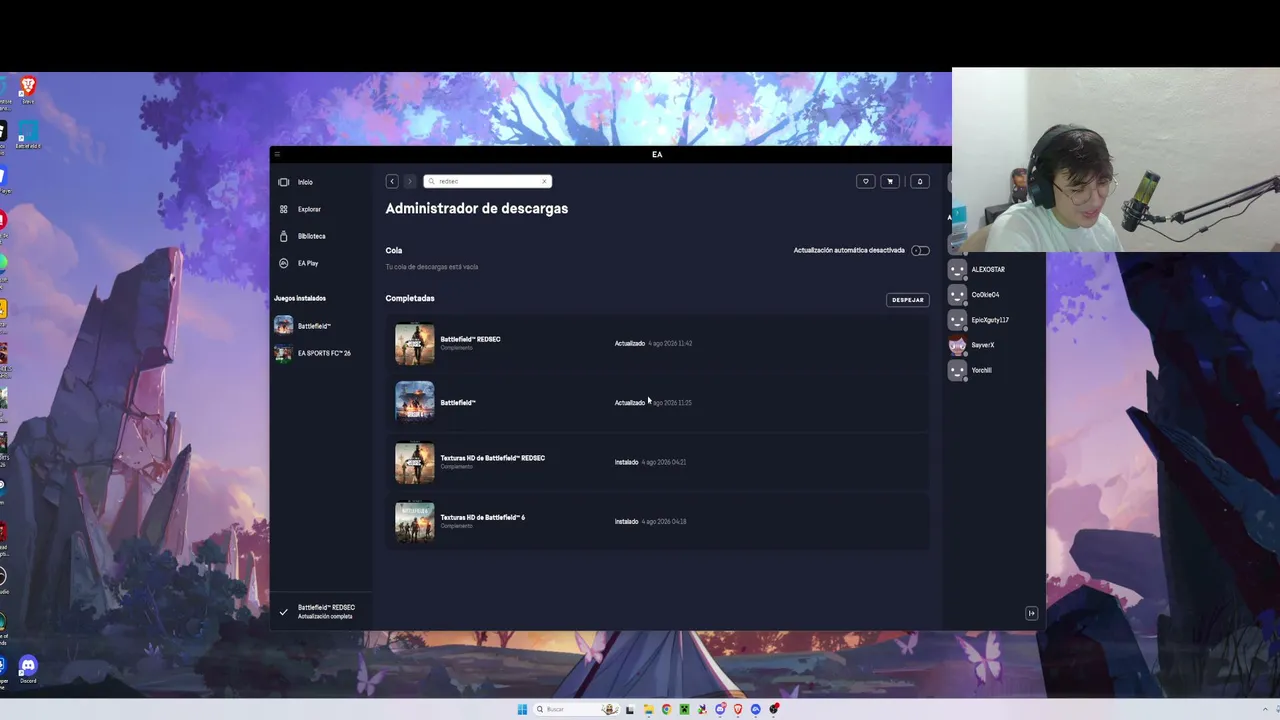This screenshot has width=1280, height=720.
Task: Select friend ALEXOSTAR
Action: click(x=976, y=269)
